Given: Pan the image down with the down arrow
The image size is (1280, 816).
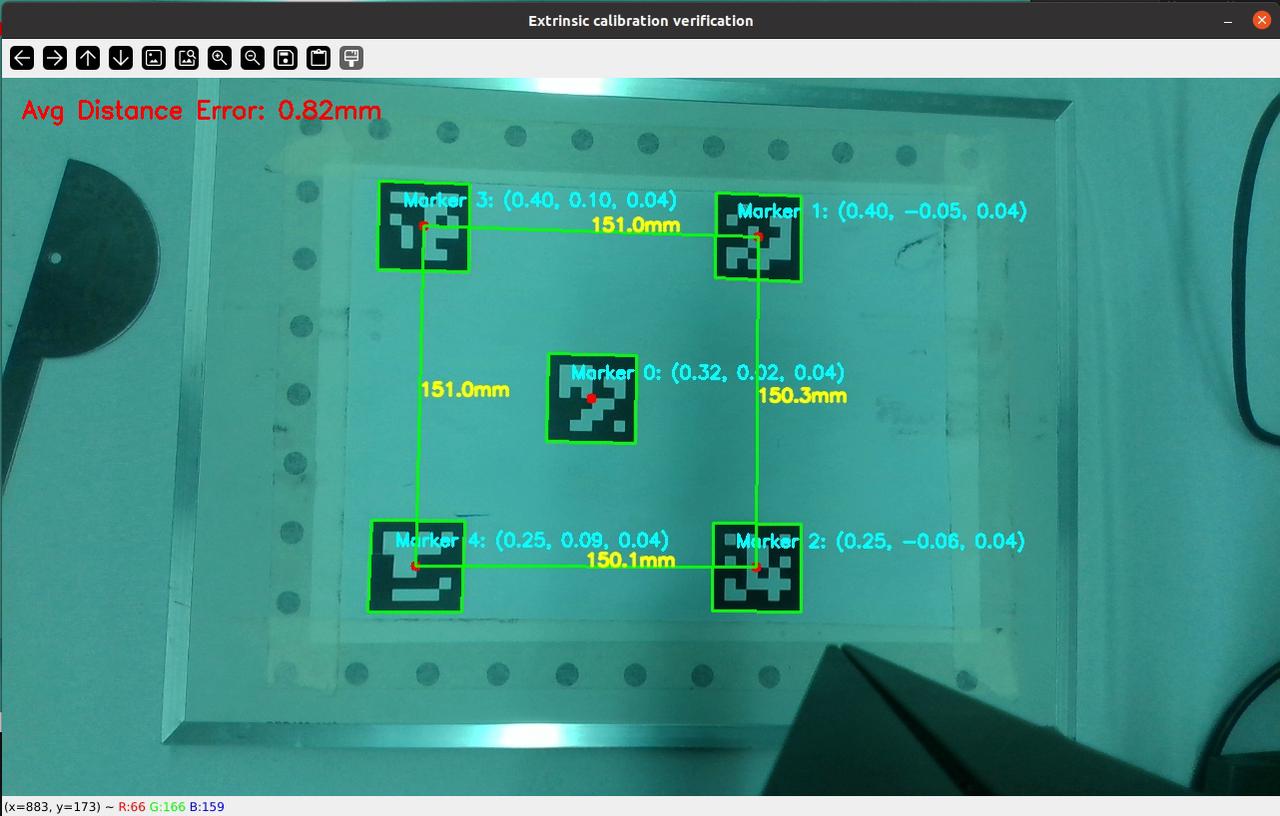Looking at the screenshot, I should (x=121, y=58).
